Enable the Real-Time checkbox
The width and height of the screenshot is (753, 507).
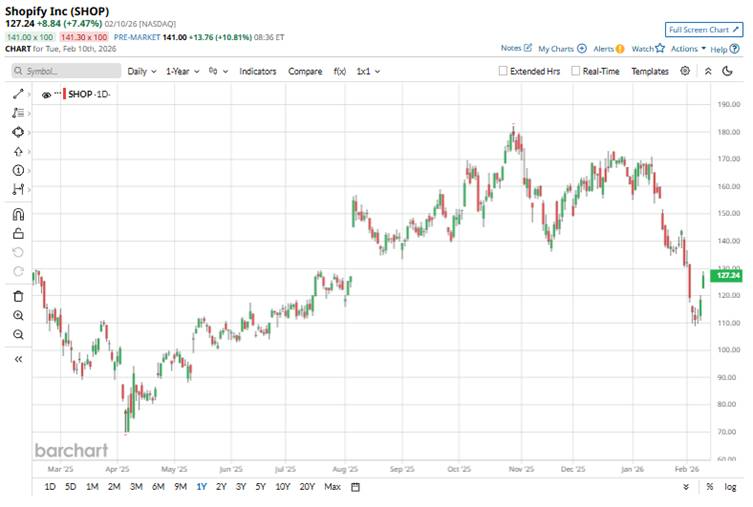coord(576,72)
